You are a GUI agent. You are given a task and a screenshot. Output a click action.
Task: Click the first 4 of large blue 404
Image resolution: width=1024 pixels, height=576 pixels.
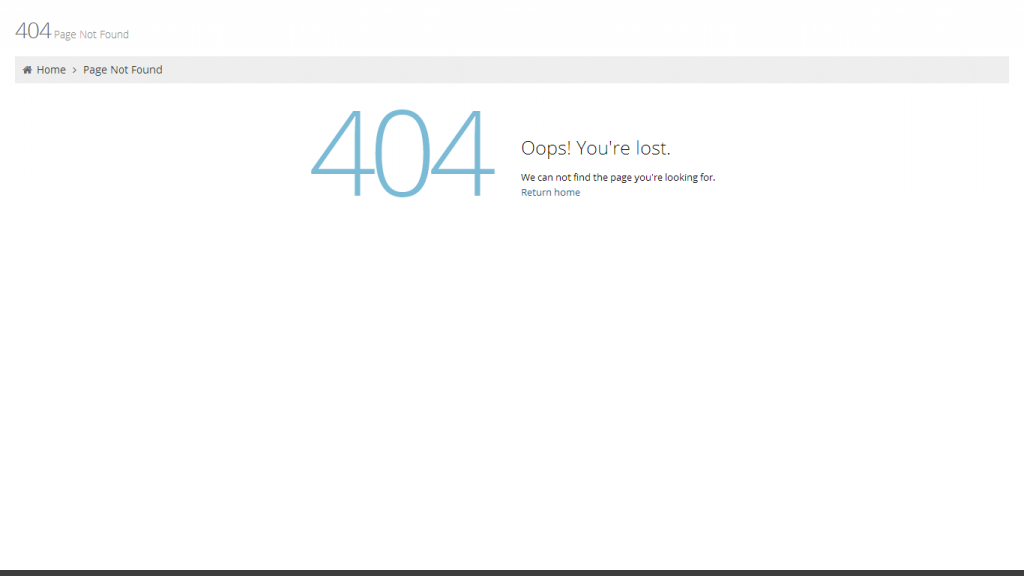pos(343,152)
